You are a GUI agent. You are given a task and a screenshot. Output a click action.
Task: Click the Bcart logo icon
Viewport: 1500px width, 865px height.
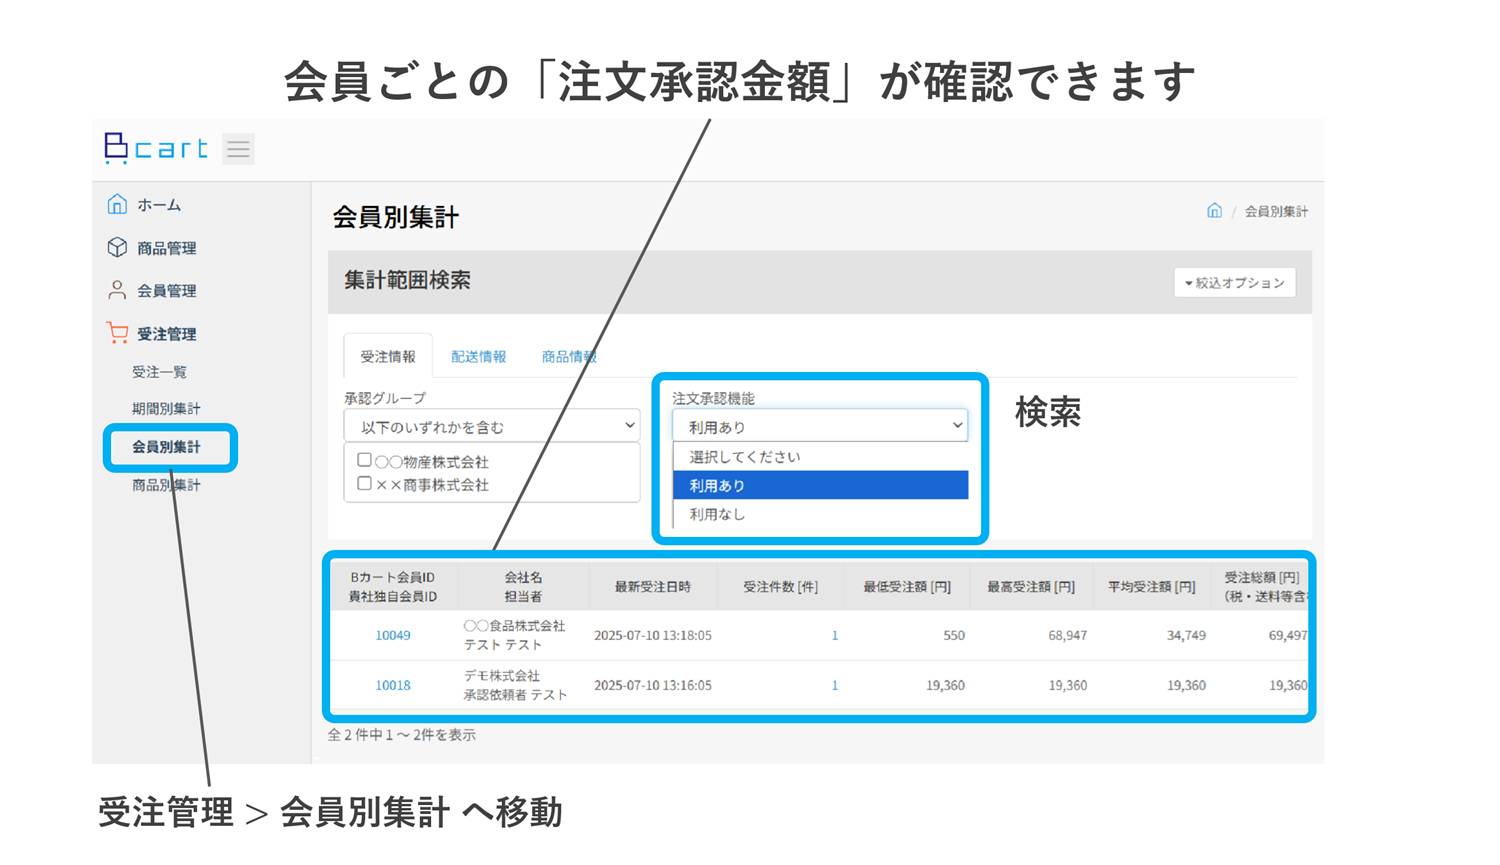pos(117,148)
